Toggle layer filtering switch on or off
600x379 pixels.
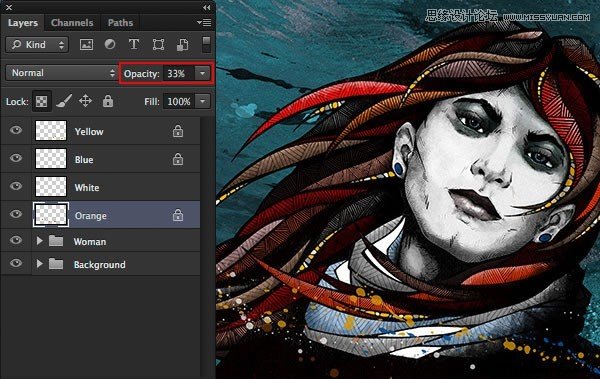pyautogui.click(x=206, y=44)
